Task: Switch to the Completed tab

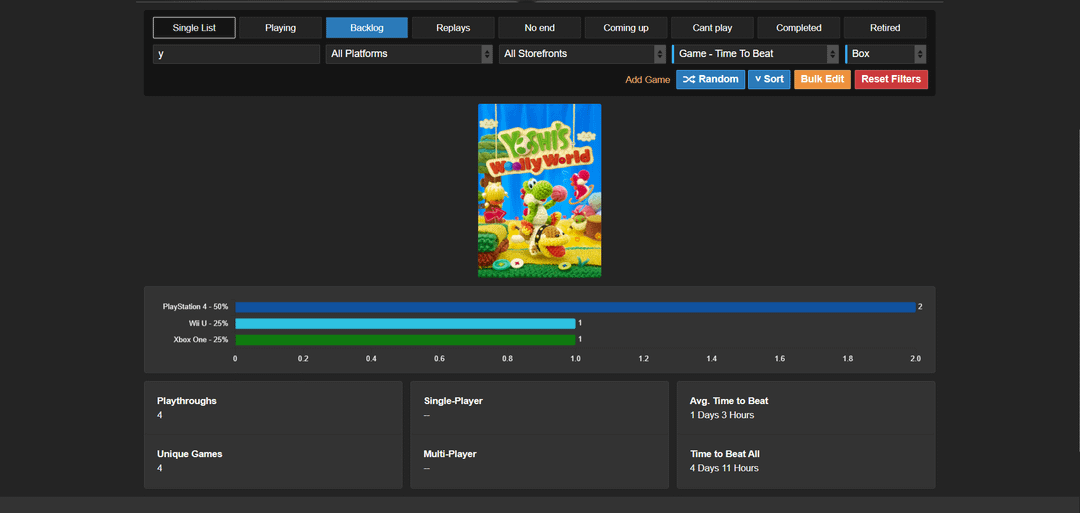Action: tap(799, 28)
